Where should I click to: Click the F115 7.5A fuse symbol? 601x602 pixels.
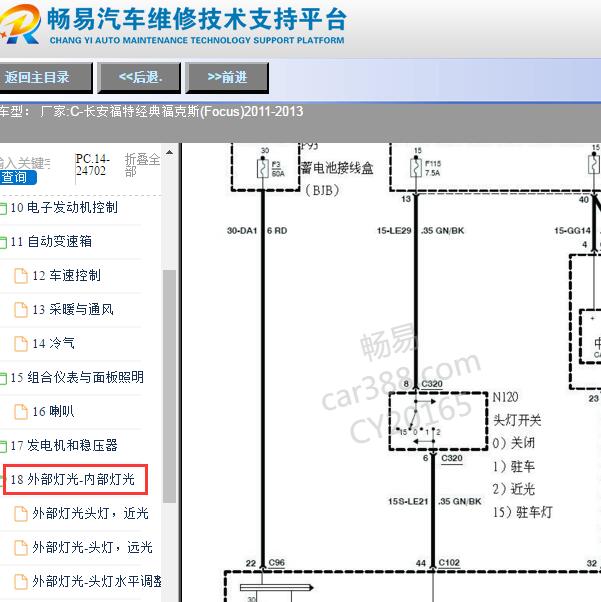[416, 168]
